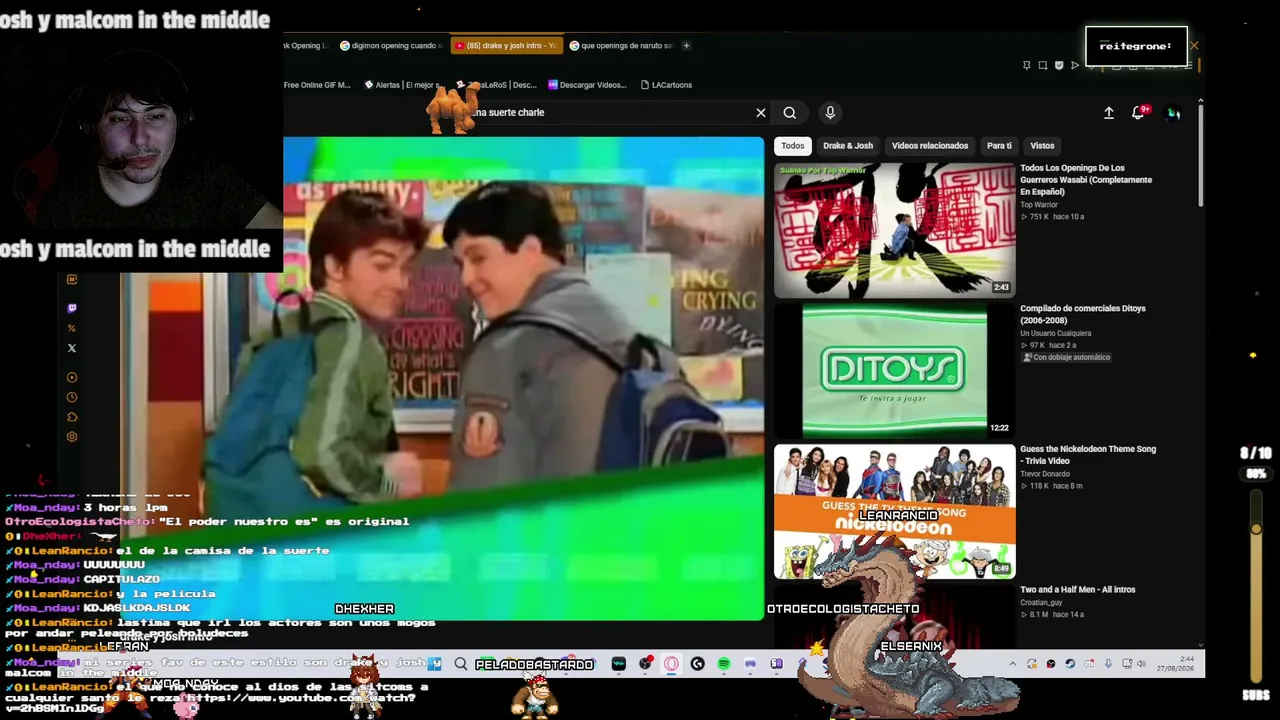Switch to 'que openings de naruto' tab
This screenshot has height=720, width=1280.
621,45
